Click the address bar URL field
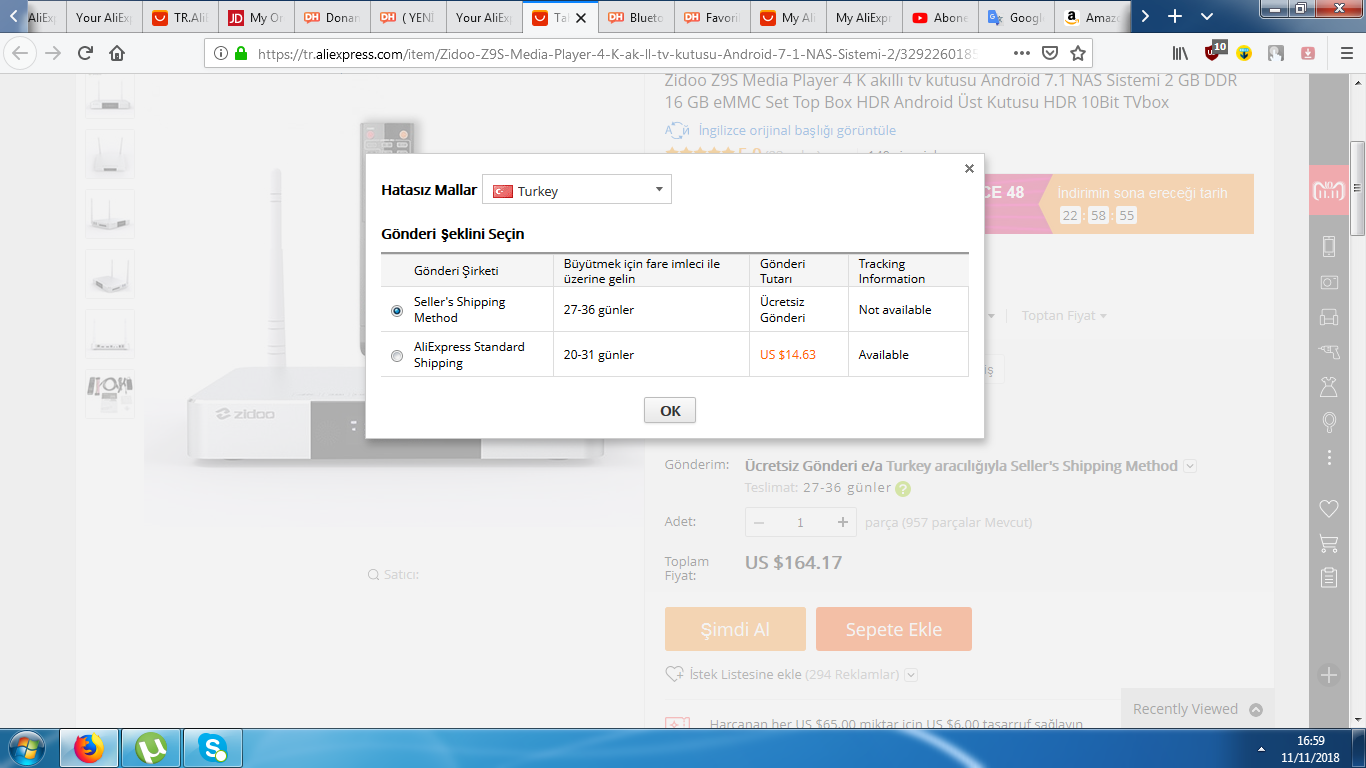This screenshot has width=1366, height=768. [615, 53]
